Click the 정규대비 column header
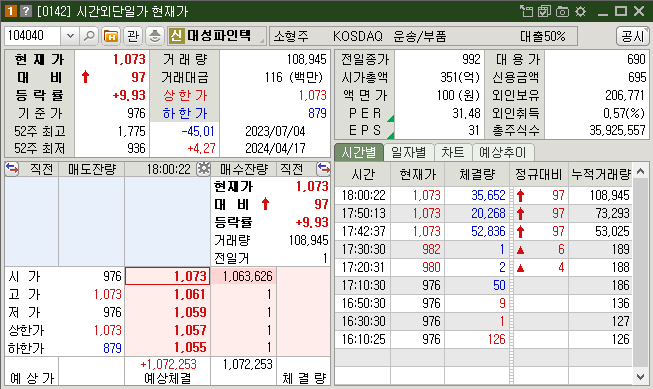This screenshot has width=653, height=389. click(539, 174)
